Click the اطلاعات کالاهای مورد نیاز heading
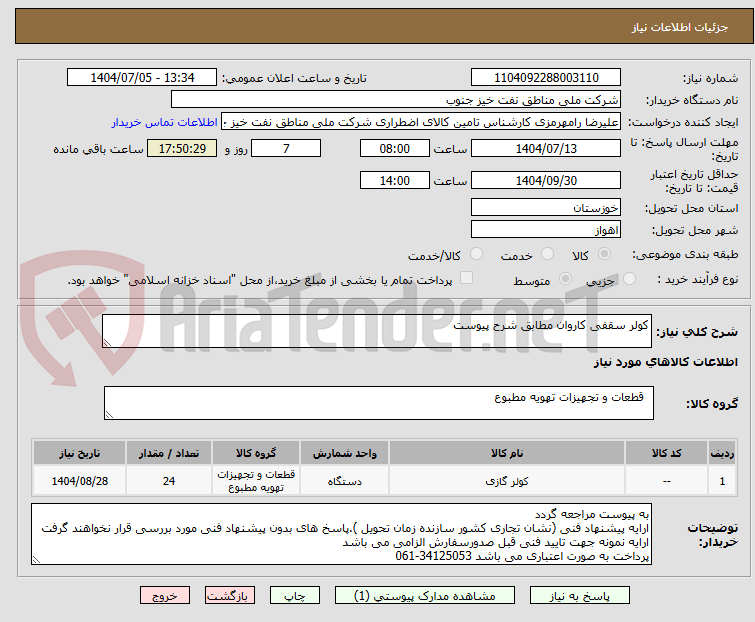Viewport: 755px width, 622px height. pos(665,362)
